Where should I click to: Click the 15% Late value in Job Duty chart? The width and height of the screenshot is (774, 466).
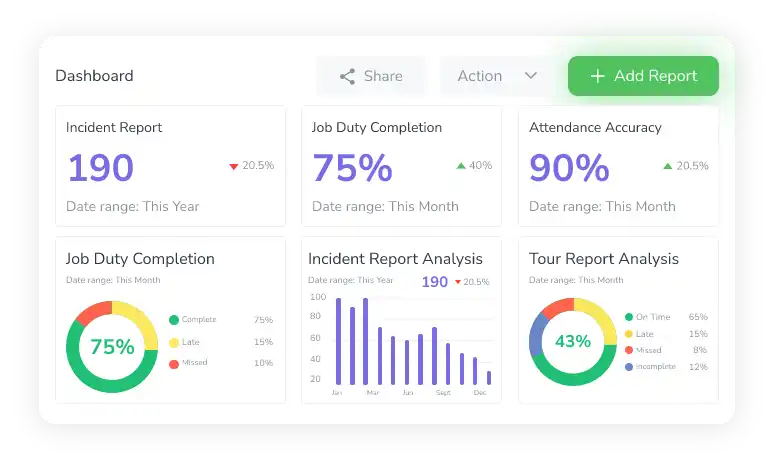tap(264, 342)
